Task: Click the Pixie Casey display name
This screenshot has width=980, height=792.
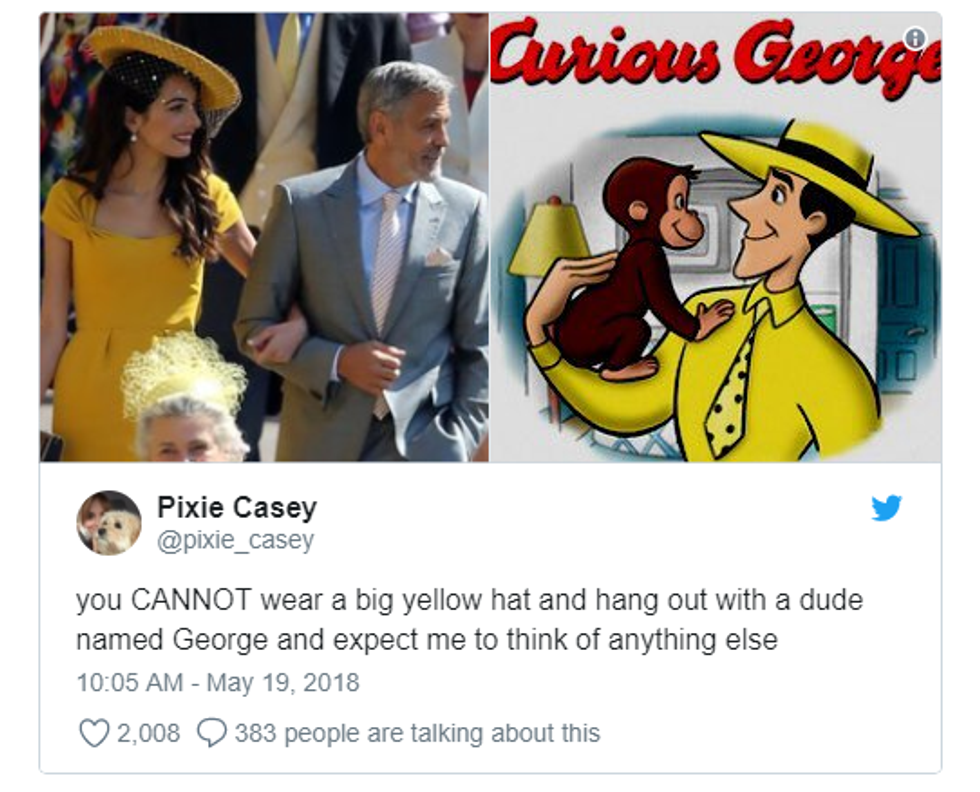Action: (237, 507)
